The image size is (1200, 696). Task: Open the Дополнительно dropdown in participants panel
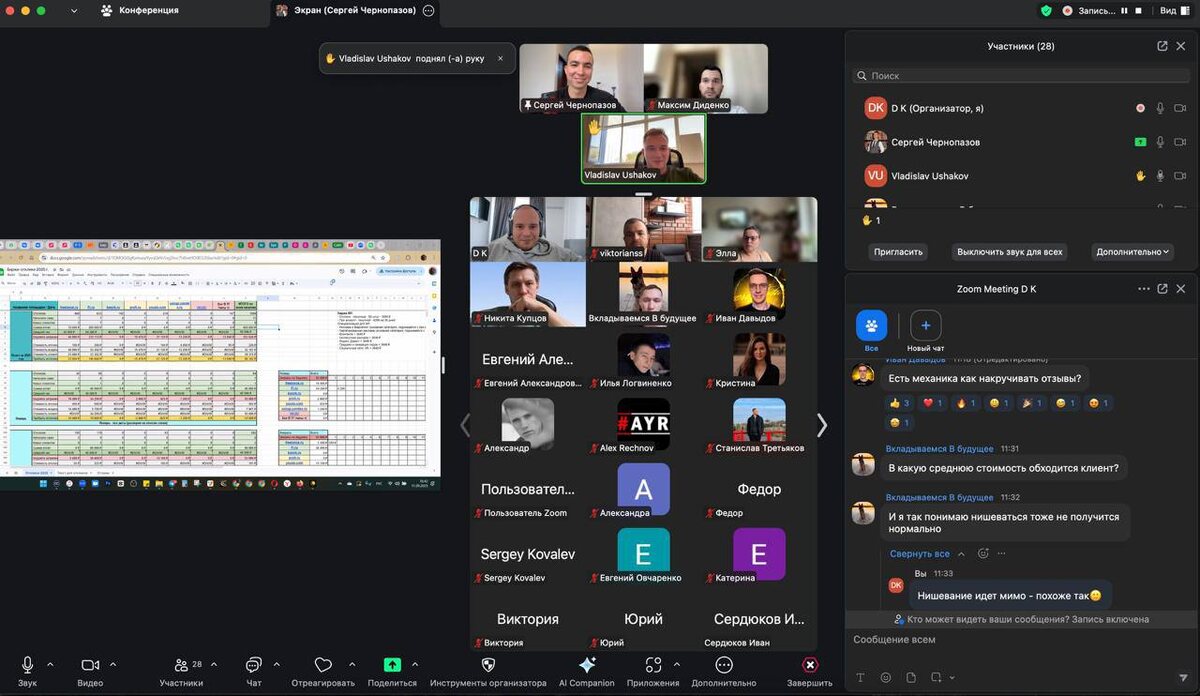1133,252
